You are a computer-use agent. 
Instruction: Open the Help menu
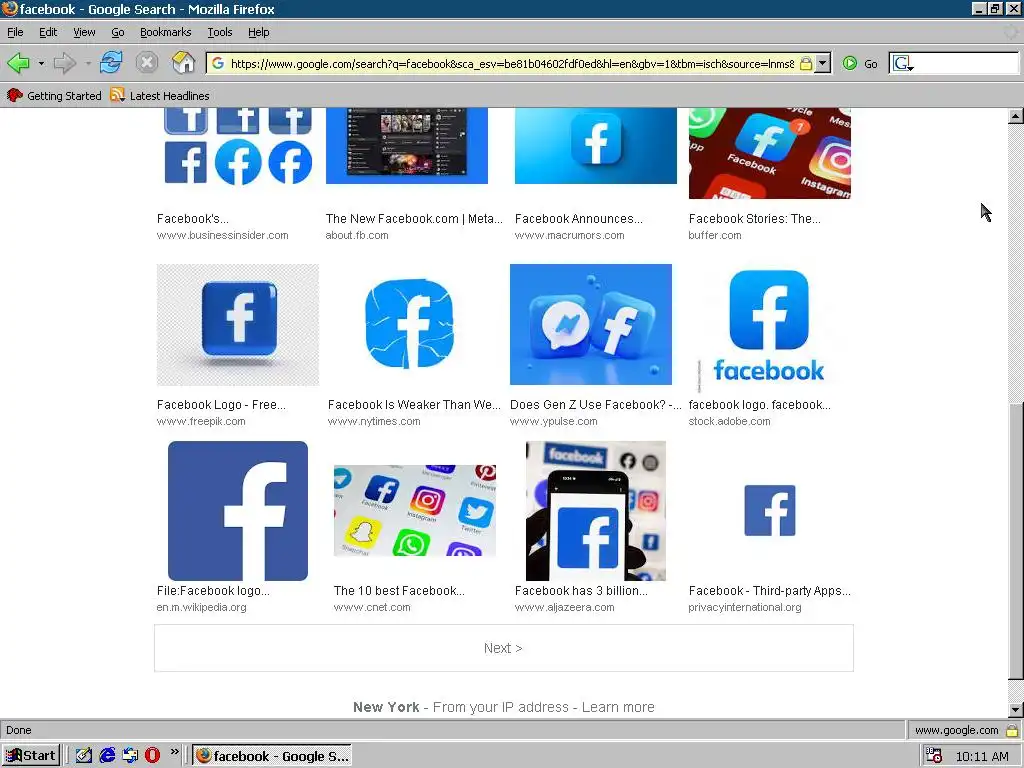[x=258, y=32]
